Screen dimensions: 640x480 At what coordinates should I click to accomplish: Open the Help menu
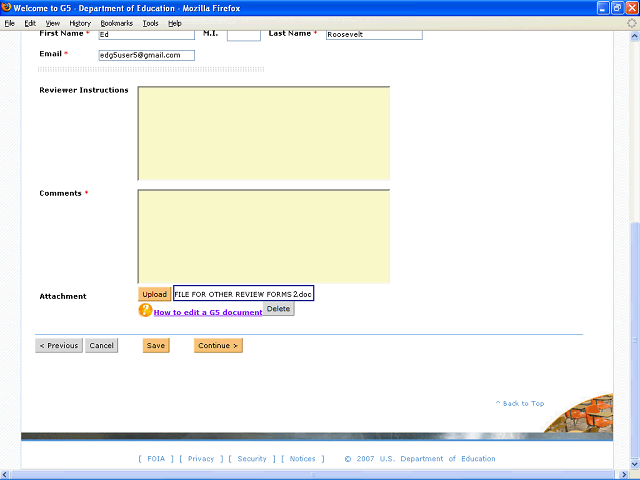[175, 23]
